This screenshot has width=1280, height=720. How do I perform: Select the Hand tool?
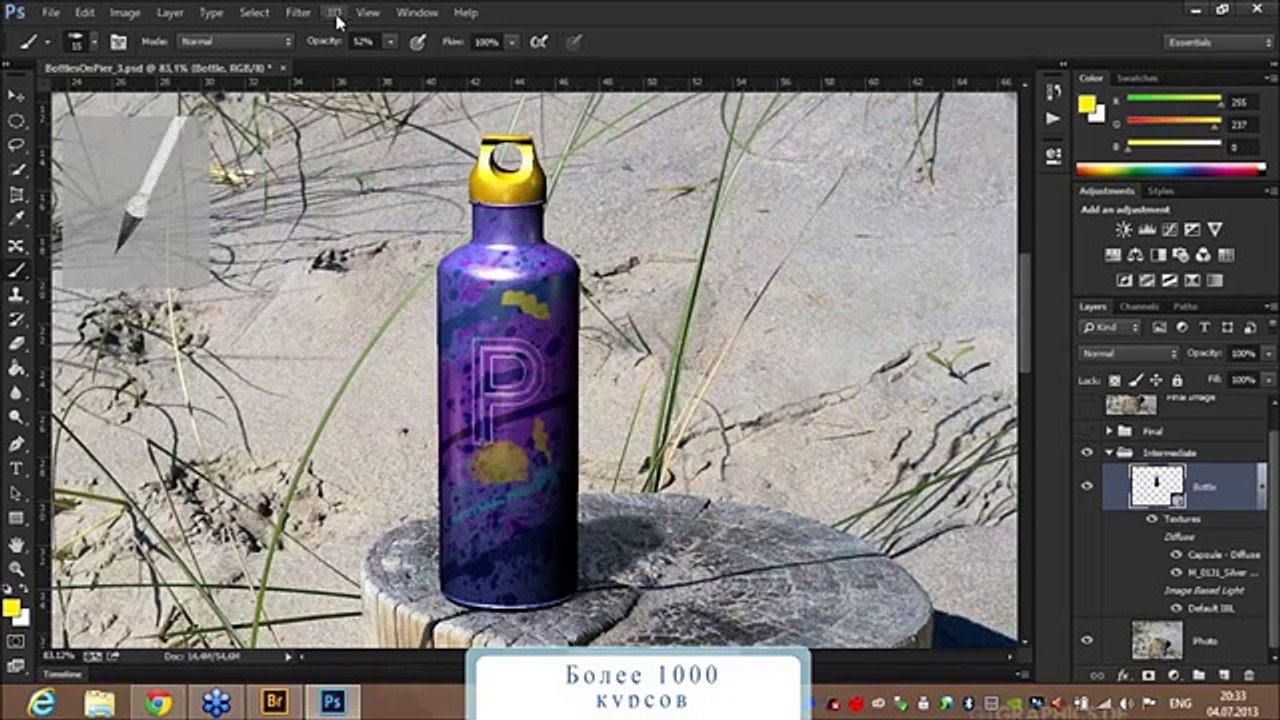point(16,545)
